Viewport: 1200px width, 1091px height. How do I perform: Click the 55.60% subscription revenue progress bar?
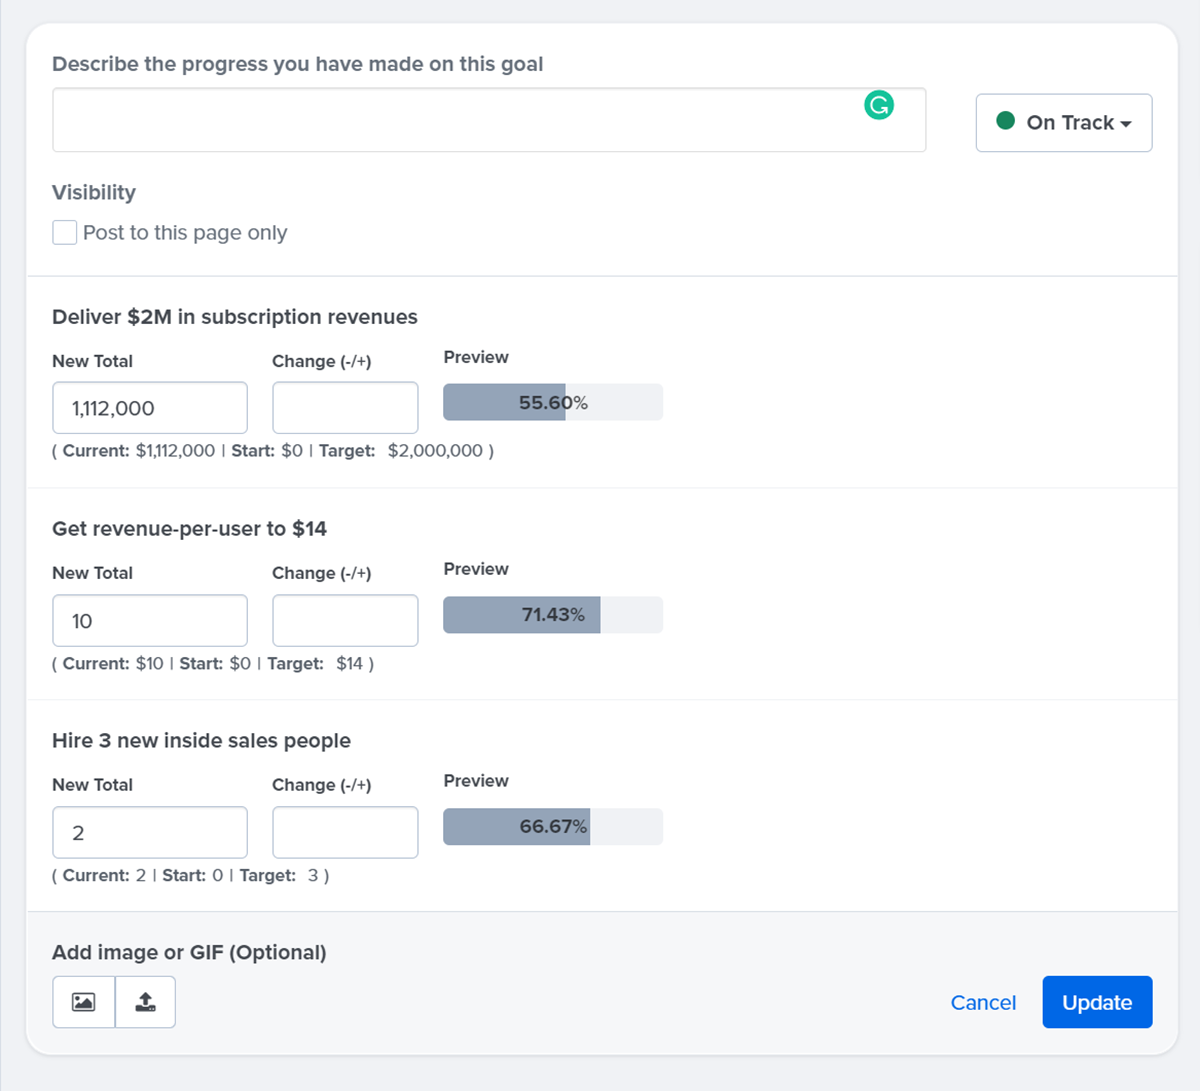552,402
